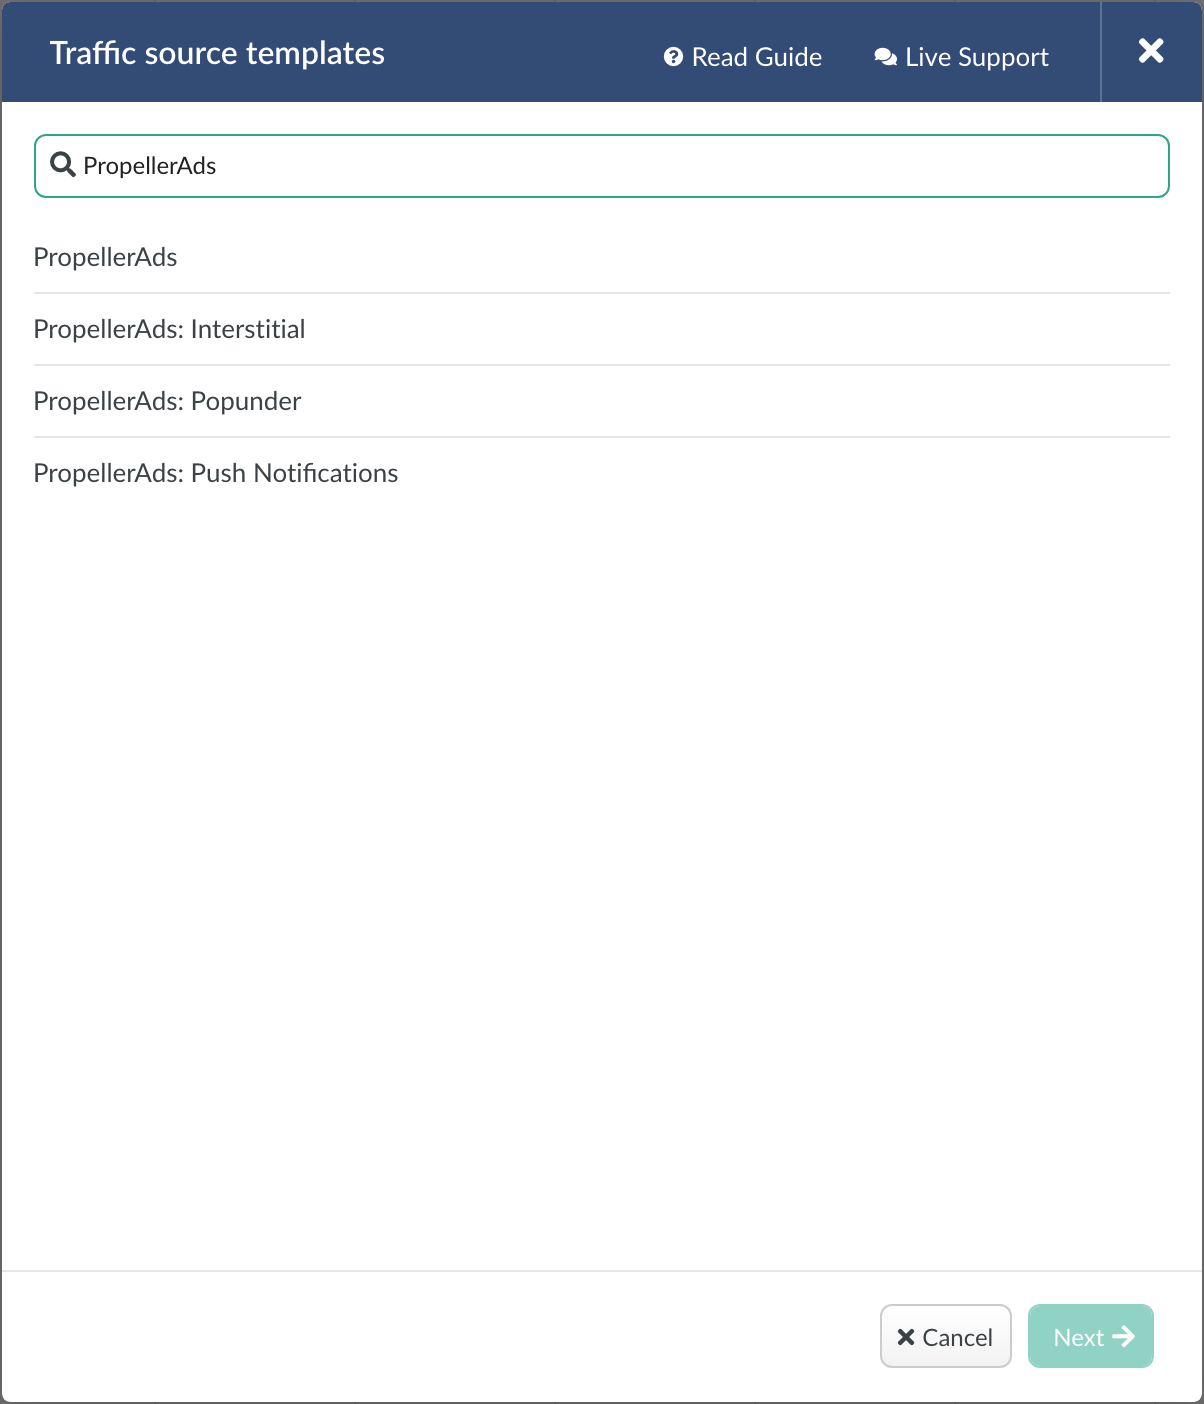Click the question mark icon beside Read Guide
Image resolution: width=1204 pixels, height=1404 pixels.
point(673,57)
